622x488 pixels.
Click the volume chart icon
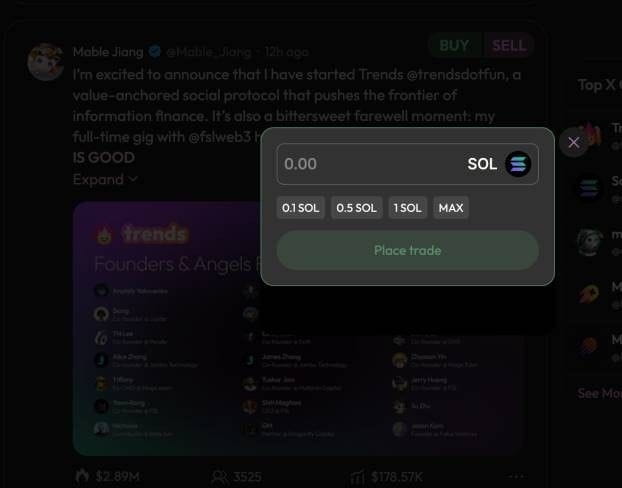358,476
